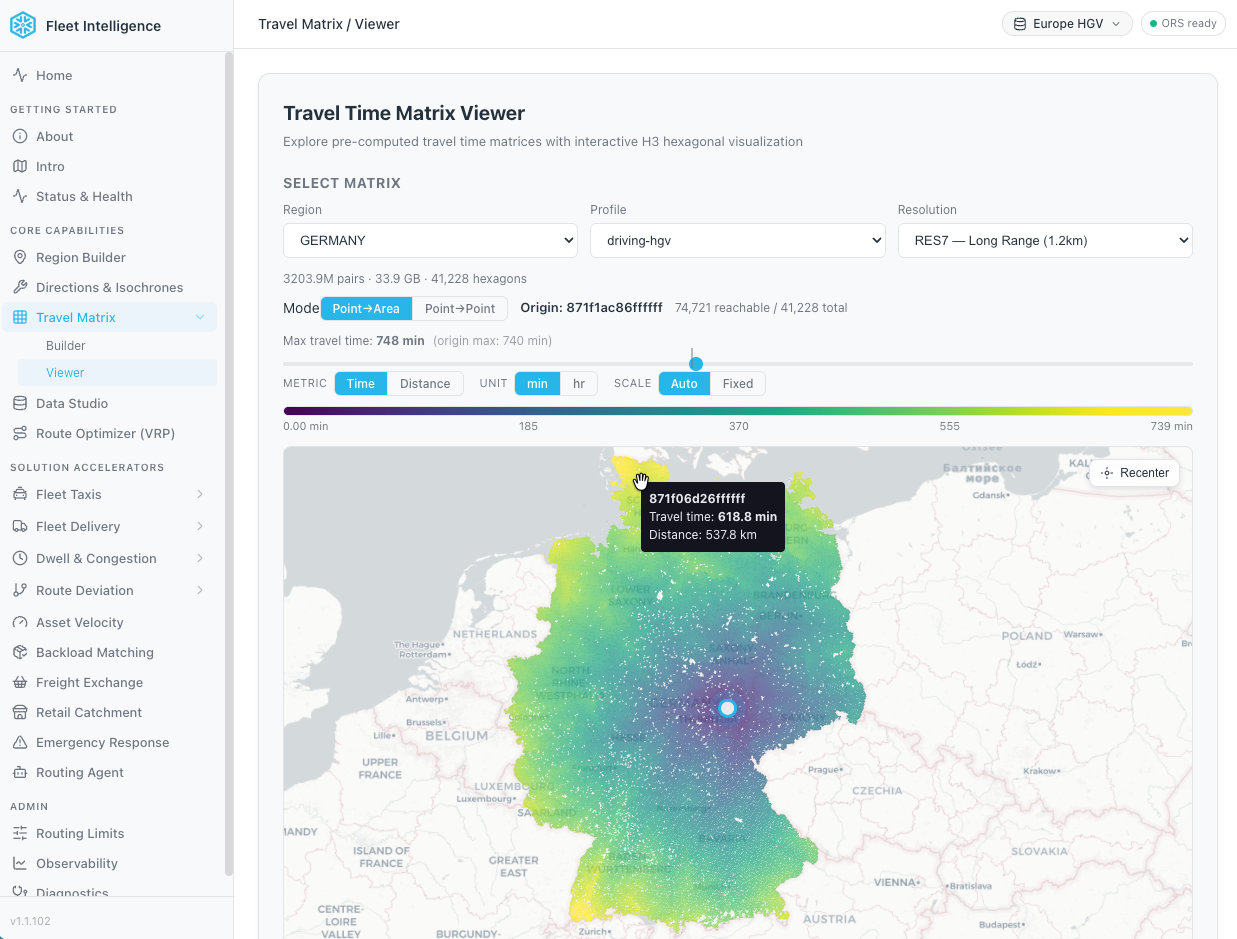Click the max travel time slider handle

[696, 364]
